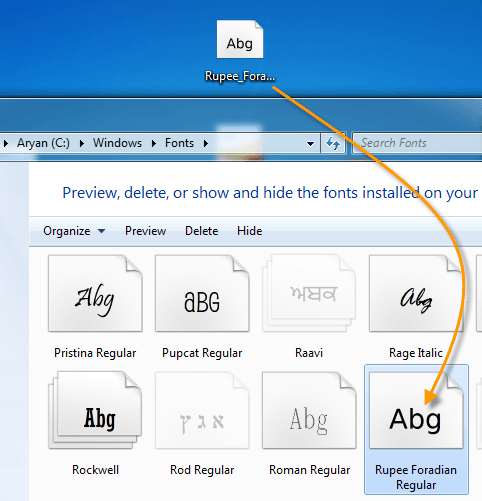482x501 pixels.
Task: Select the Roman Regular font icon
Action: (309, 410)
